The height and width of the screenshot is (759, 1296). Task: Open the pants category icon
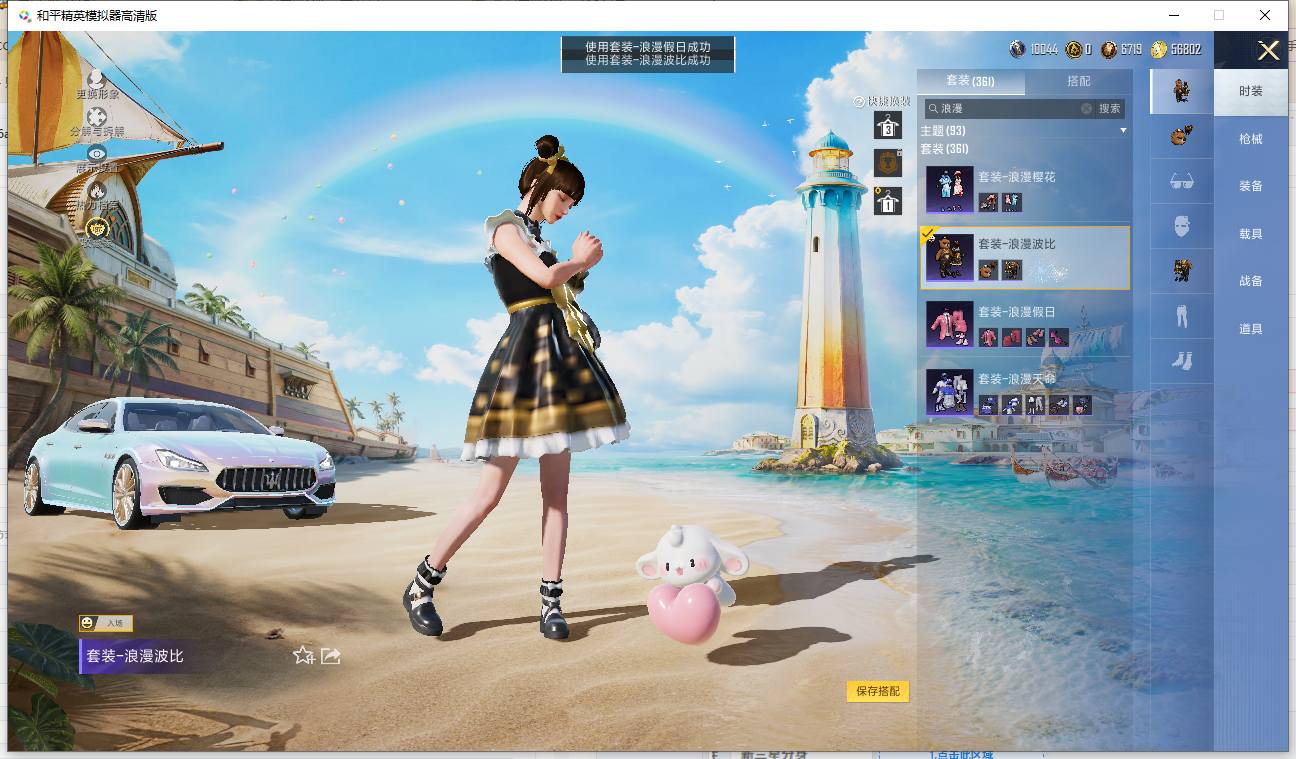1182,317
